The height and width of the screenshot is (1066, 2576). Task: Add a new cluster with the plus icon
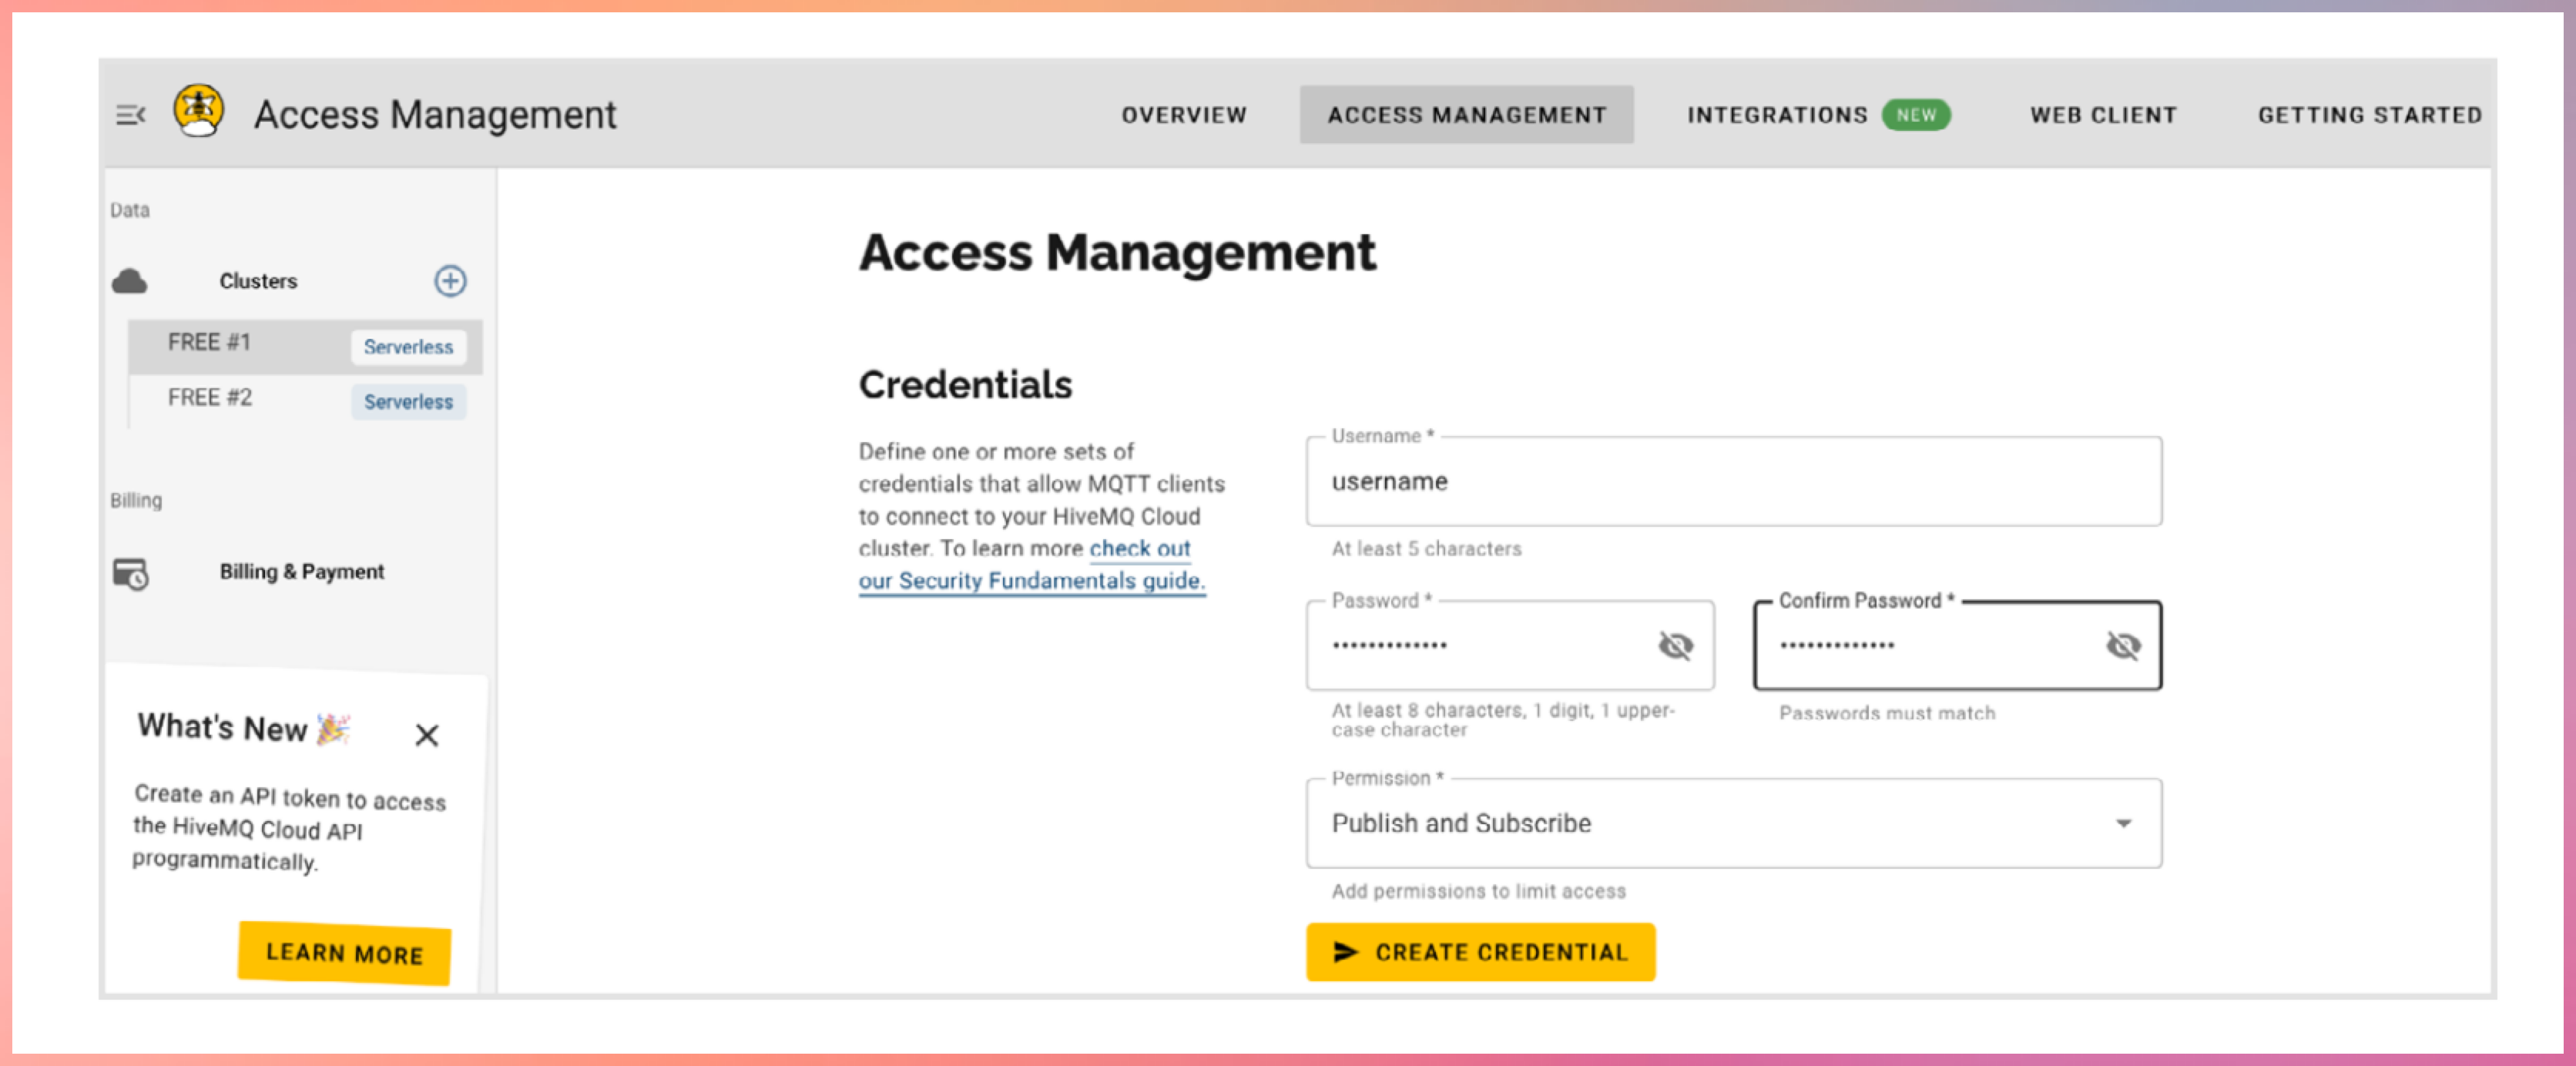(449, 281)
